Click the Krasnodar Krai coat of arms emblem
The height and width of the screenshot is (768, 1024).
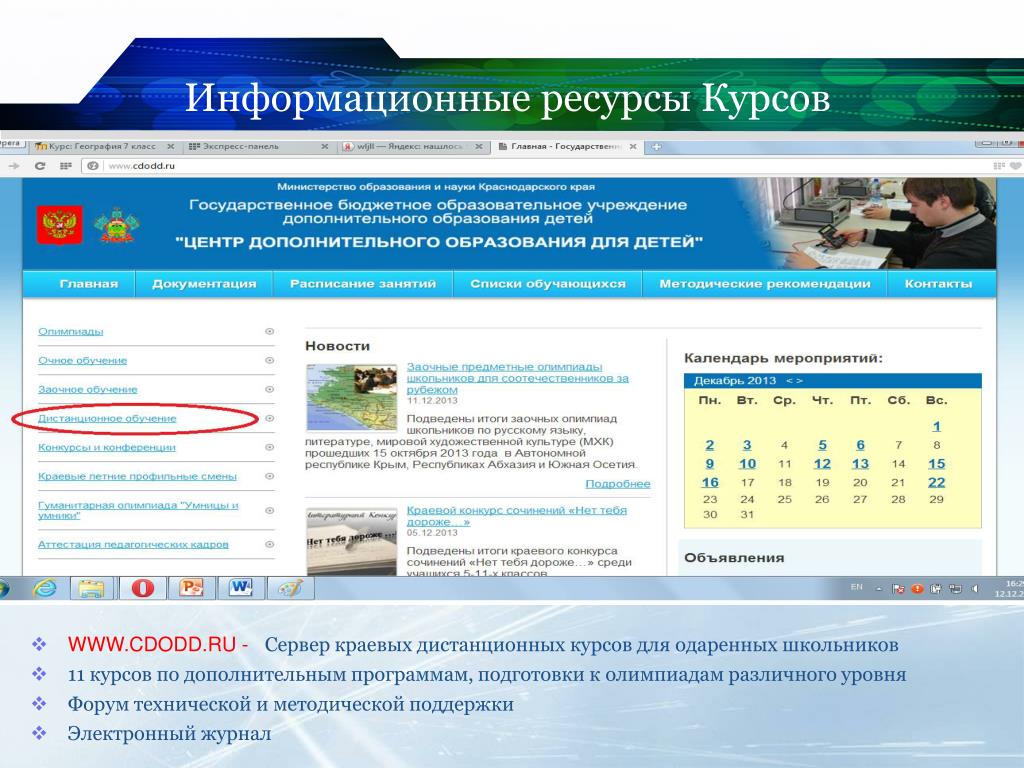point(116,225)
